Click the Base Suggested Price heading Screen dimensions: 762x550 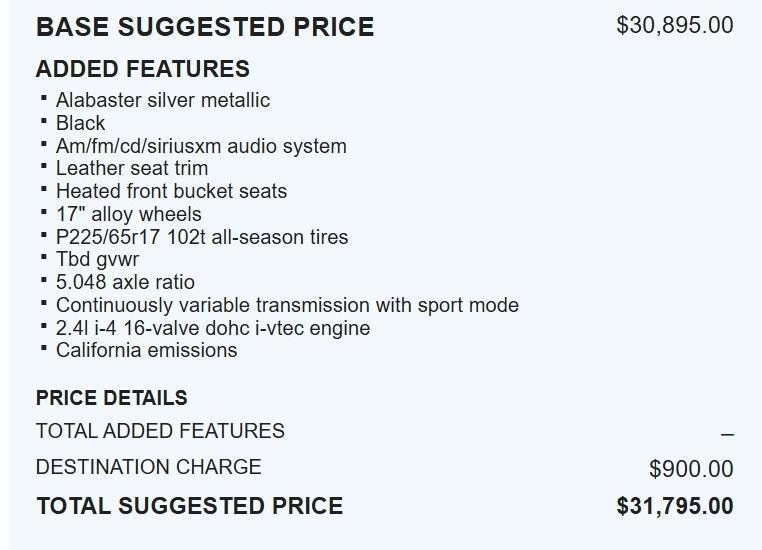[205, 27]
